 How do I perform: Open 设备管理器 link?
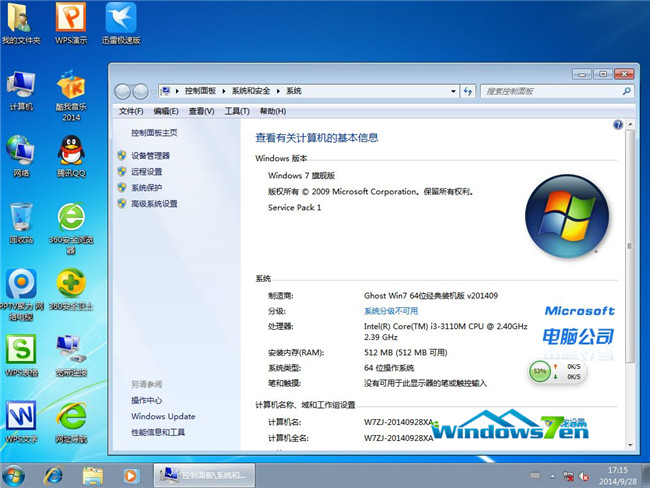tap(150, 155)
